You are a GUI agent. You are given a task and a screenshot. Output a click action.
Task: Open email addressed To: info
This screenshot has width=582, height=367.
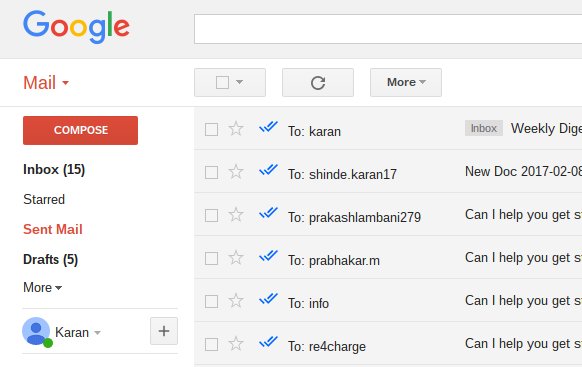click(x=308, y=304)
